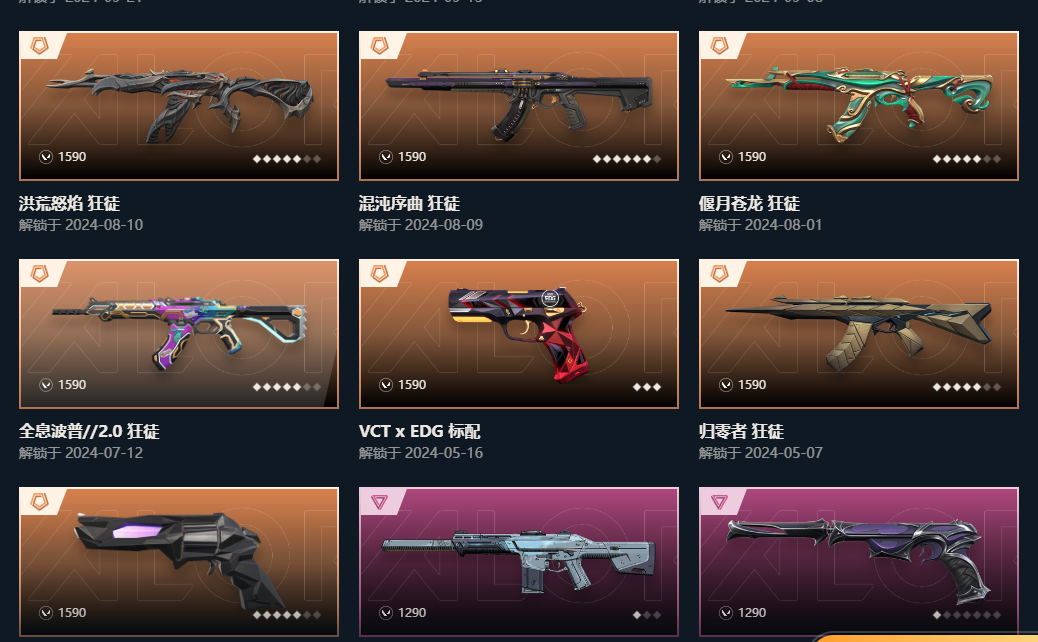
Task: Open the 洪荒怒焰 狂徒 skin card
Action: pyautogui.click(x=179, y=106)
